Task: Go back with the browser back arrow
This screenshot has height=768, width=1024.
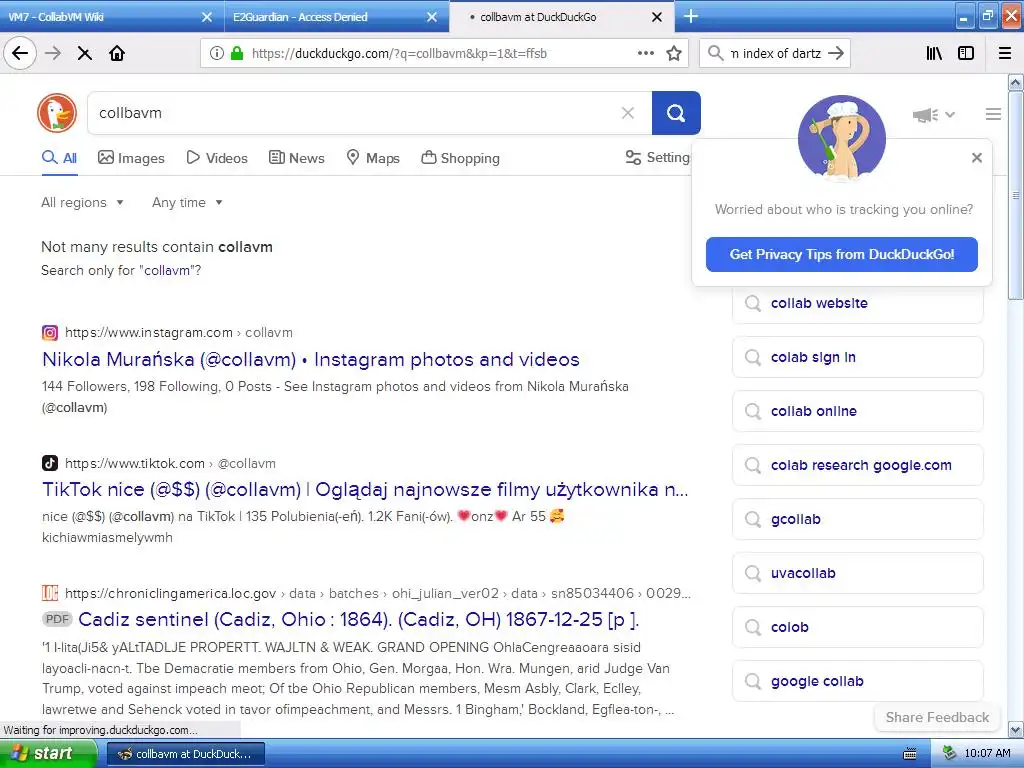Action: click(x=20, y=53)
